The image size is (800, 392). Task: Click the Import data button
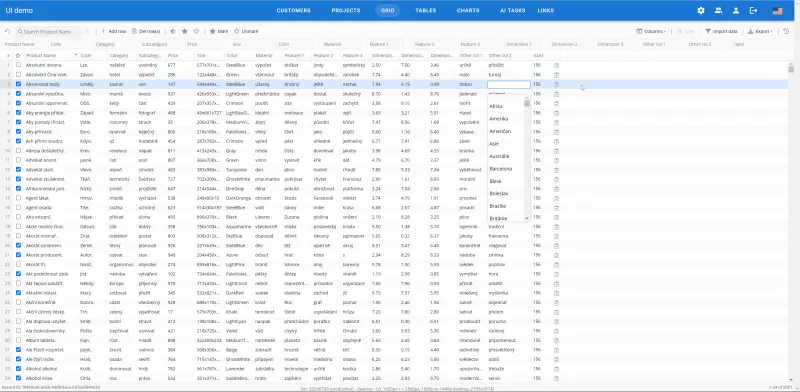click(x=721, y=32)
